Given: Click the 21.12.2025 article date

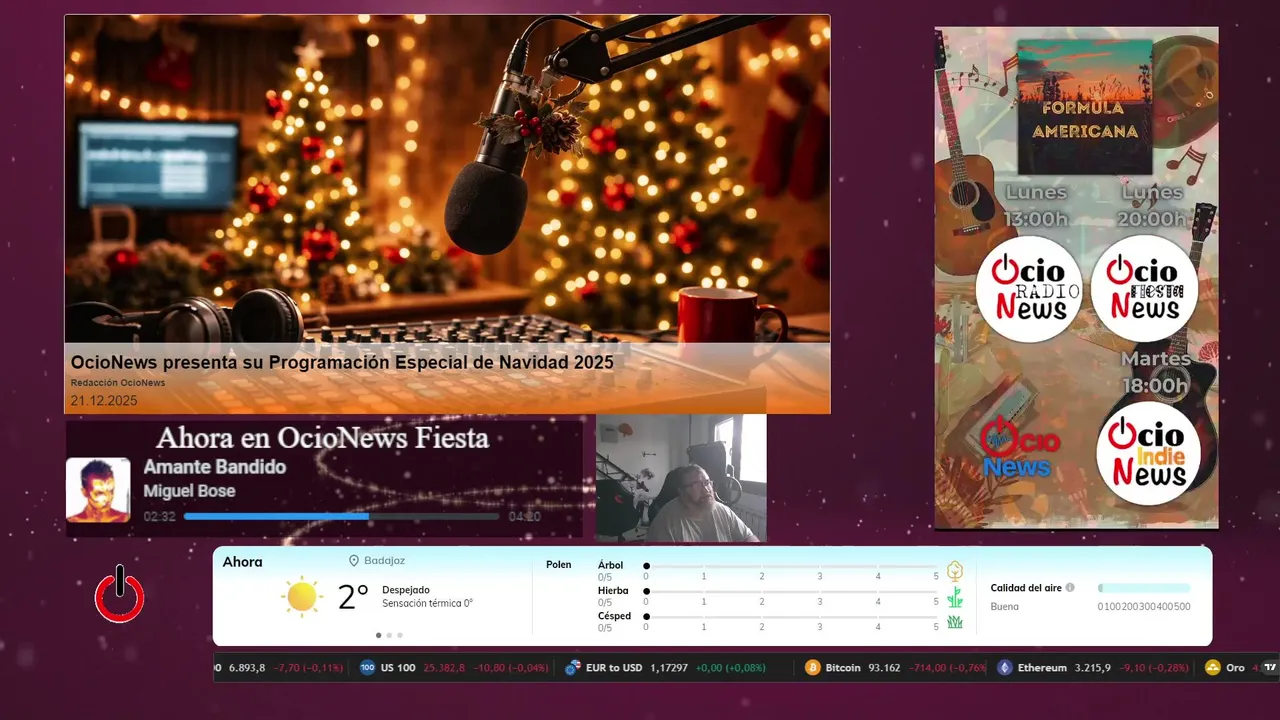Looking at the screenshot, I should 104,401.
